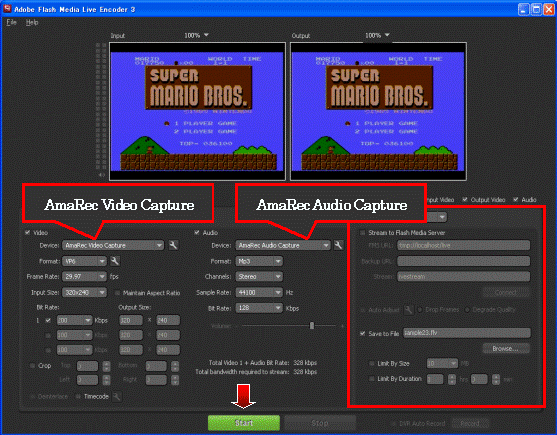Click the Flash Media Encoder title bar icon
The image size is (557, 435).
pyautogui.click(x=7, y=9)
